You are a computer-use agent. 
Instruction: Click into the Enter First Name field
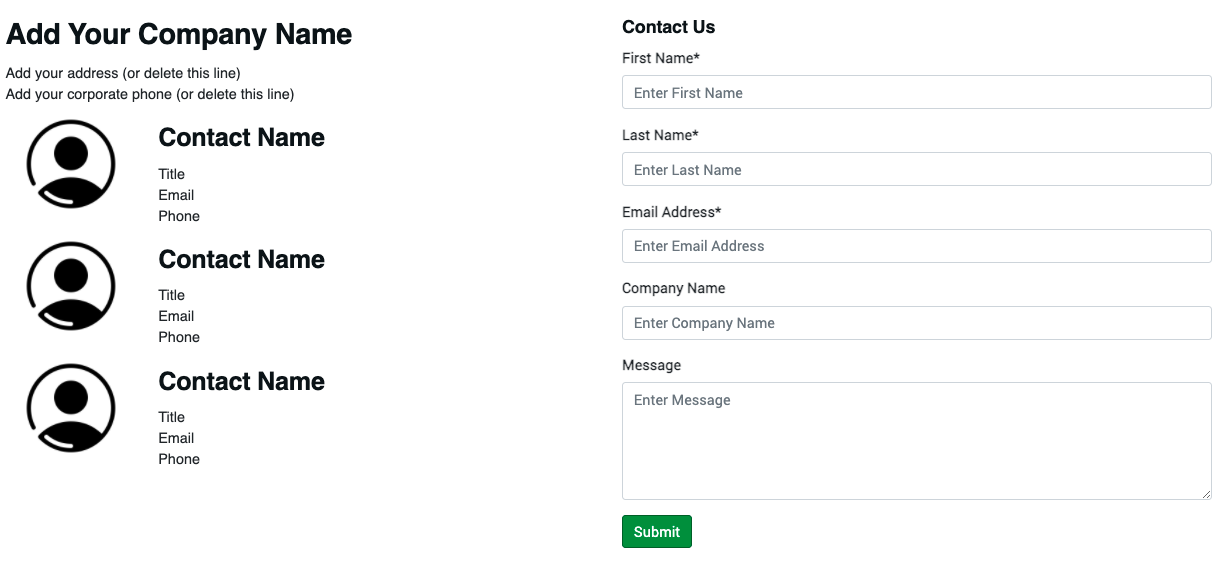pyautogui.click(x=916, y=93)
